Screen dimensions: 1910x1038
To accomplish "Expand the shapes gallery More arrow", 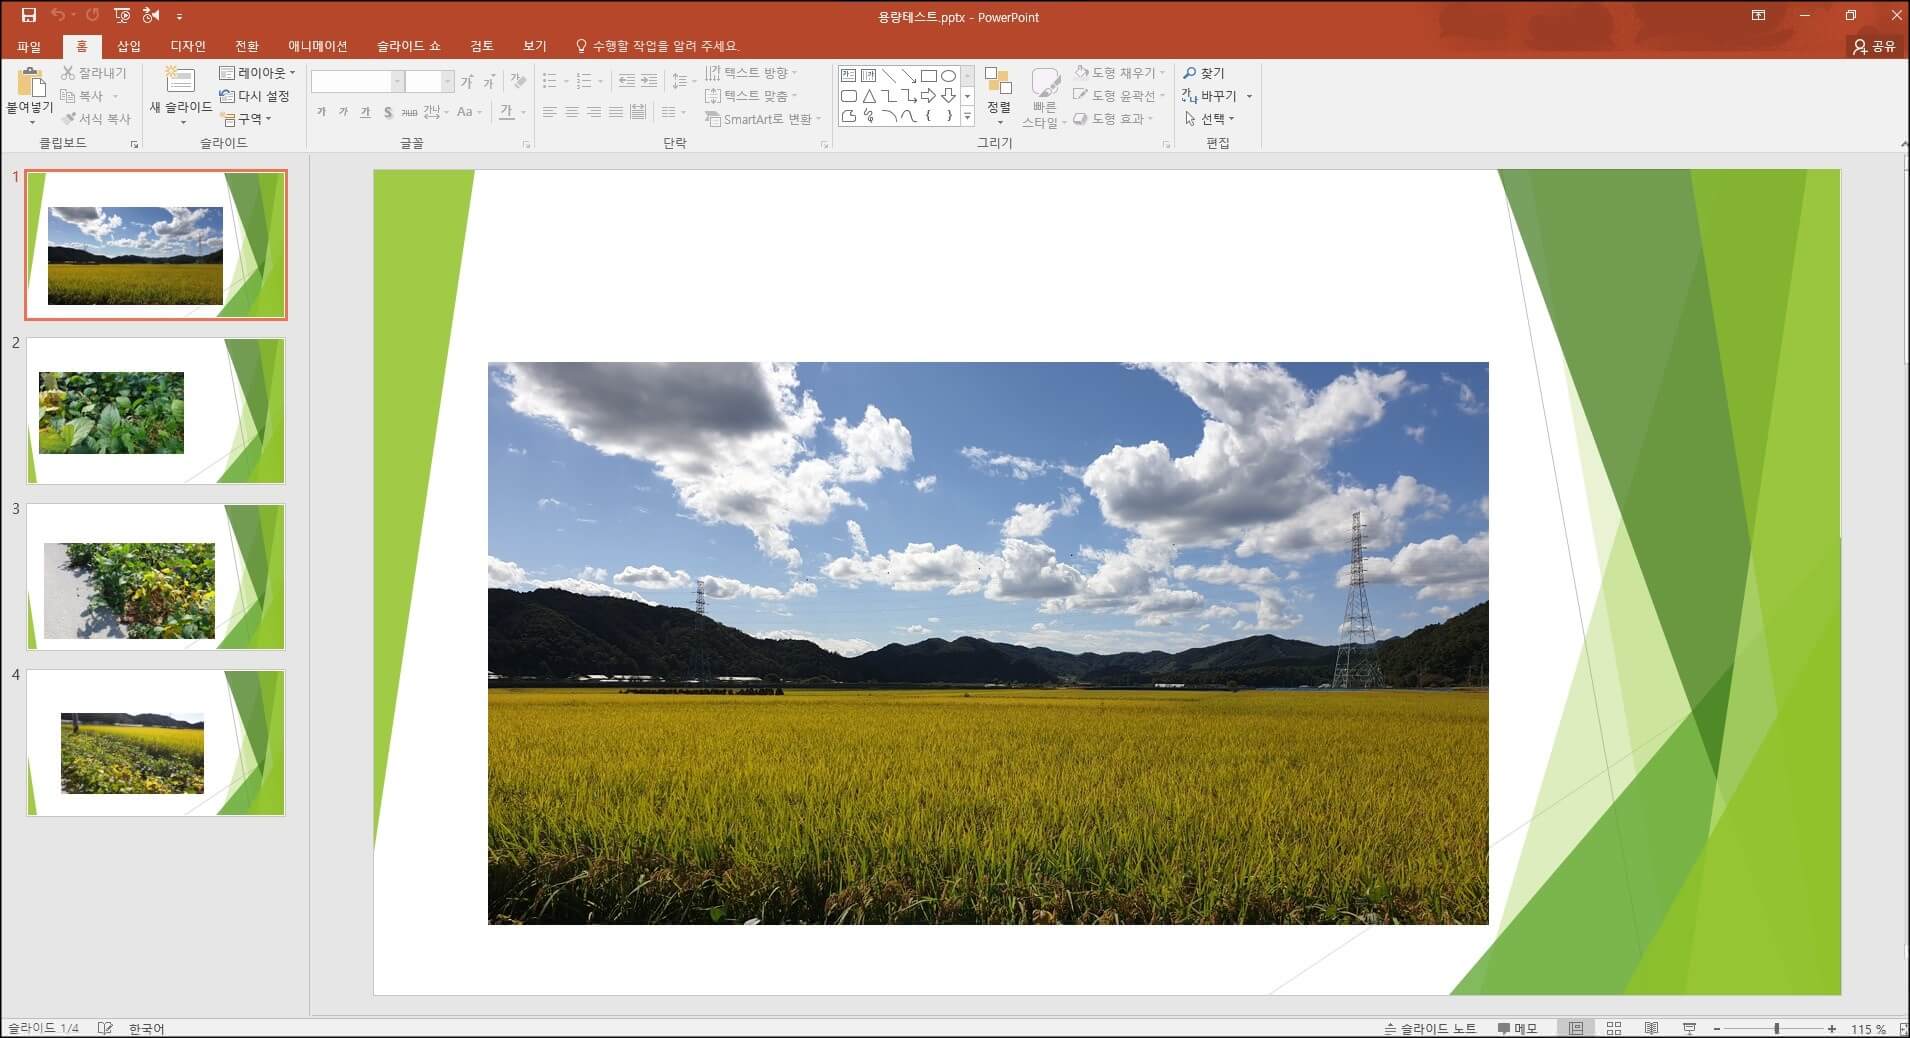I will tap(967, 116).
